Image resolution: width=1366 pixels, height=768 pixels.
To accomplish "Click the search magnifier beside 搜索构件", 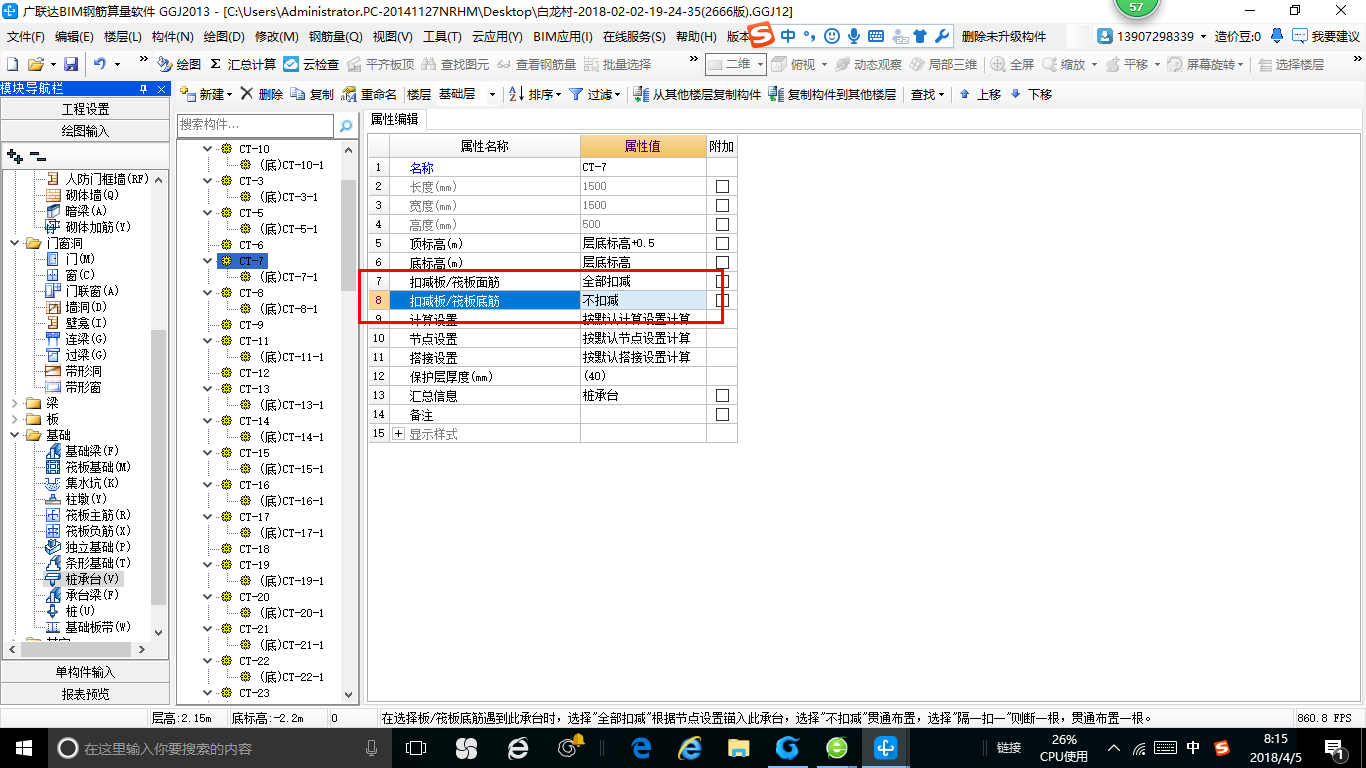I will coord(346,125).
